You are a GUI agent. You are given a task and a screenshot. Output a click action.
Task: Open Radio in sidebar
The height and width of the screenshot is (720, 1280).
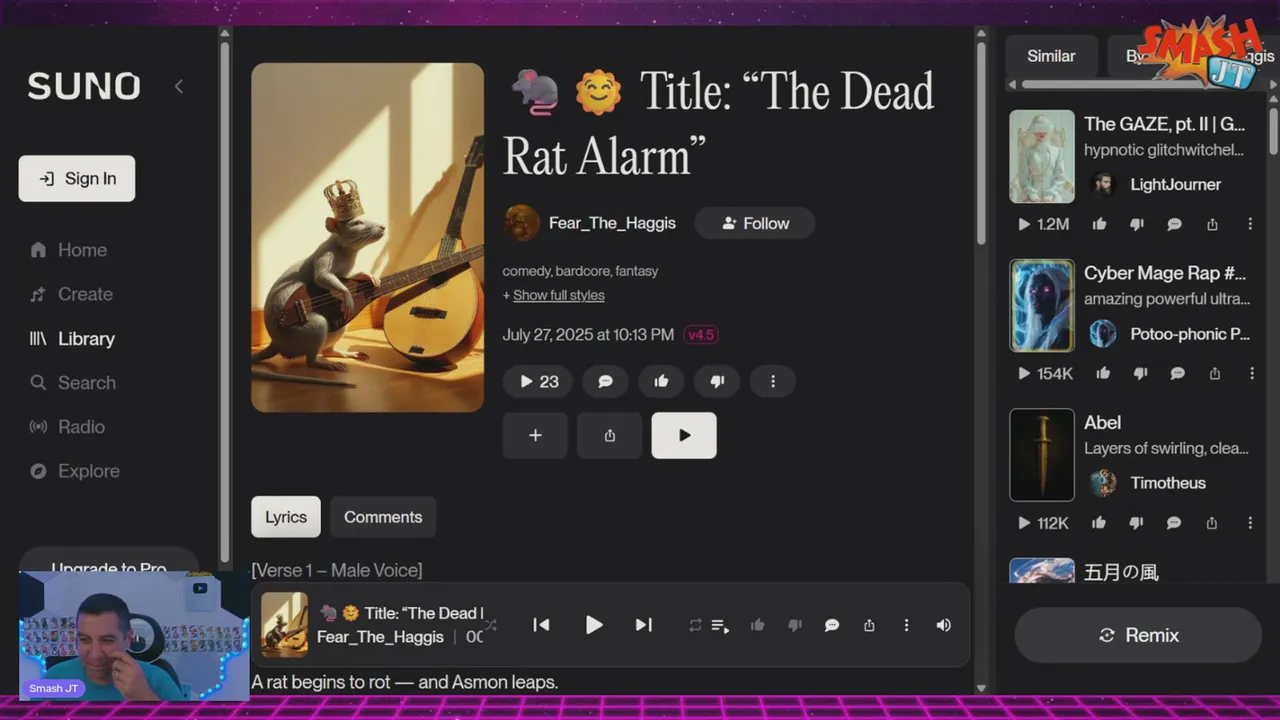coord(68,426)
